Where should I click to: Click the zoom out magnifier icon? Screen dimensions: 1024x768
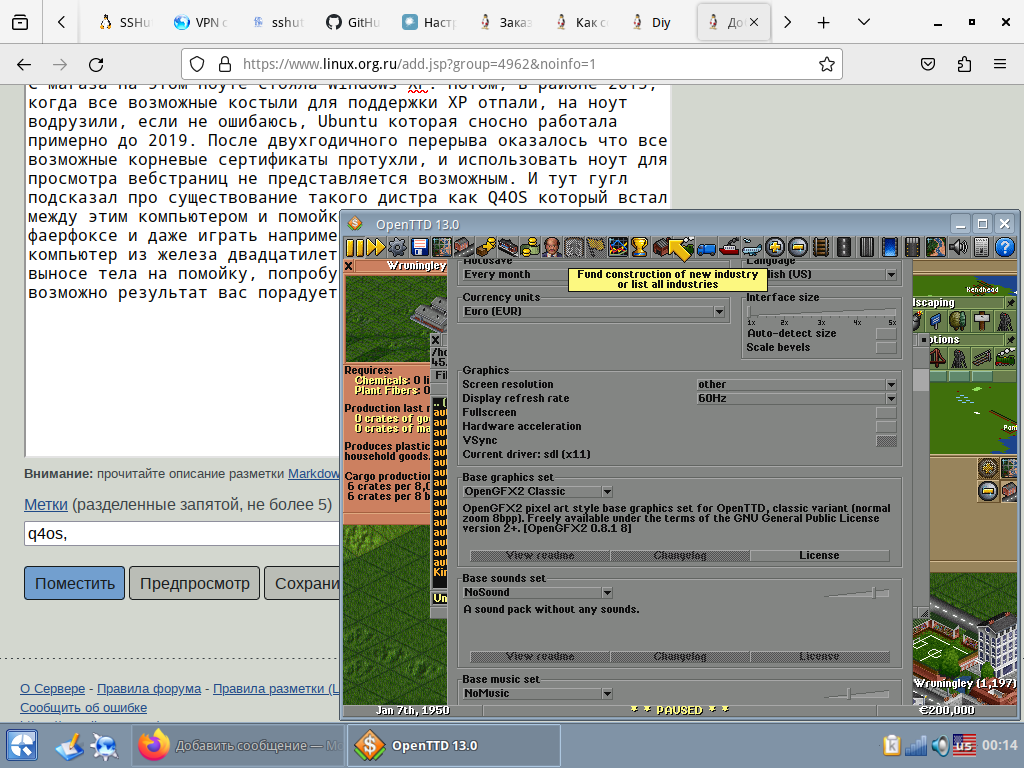click(x=798, y=248)
